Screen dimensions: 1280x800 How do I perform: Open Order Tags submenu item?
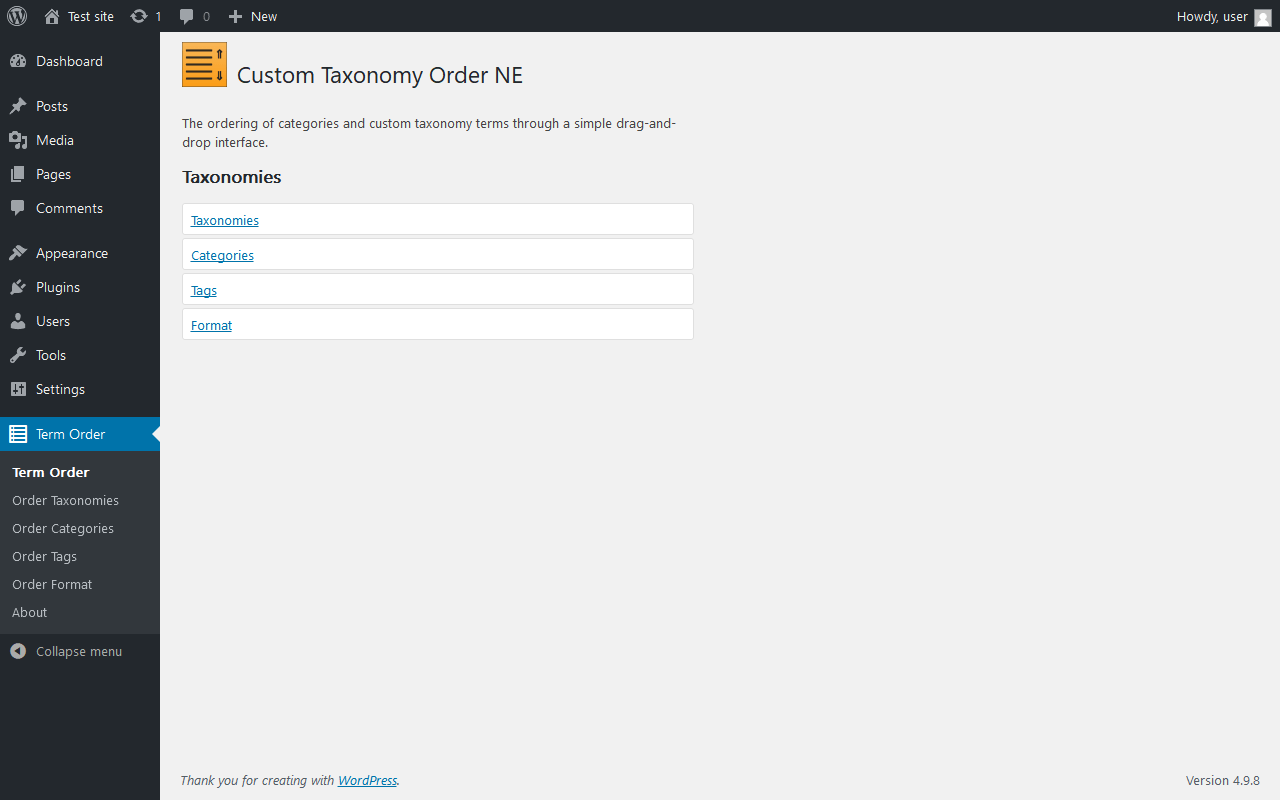pos(44,556)
